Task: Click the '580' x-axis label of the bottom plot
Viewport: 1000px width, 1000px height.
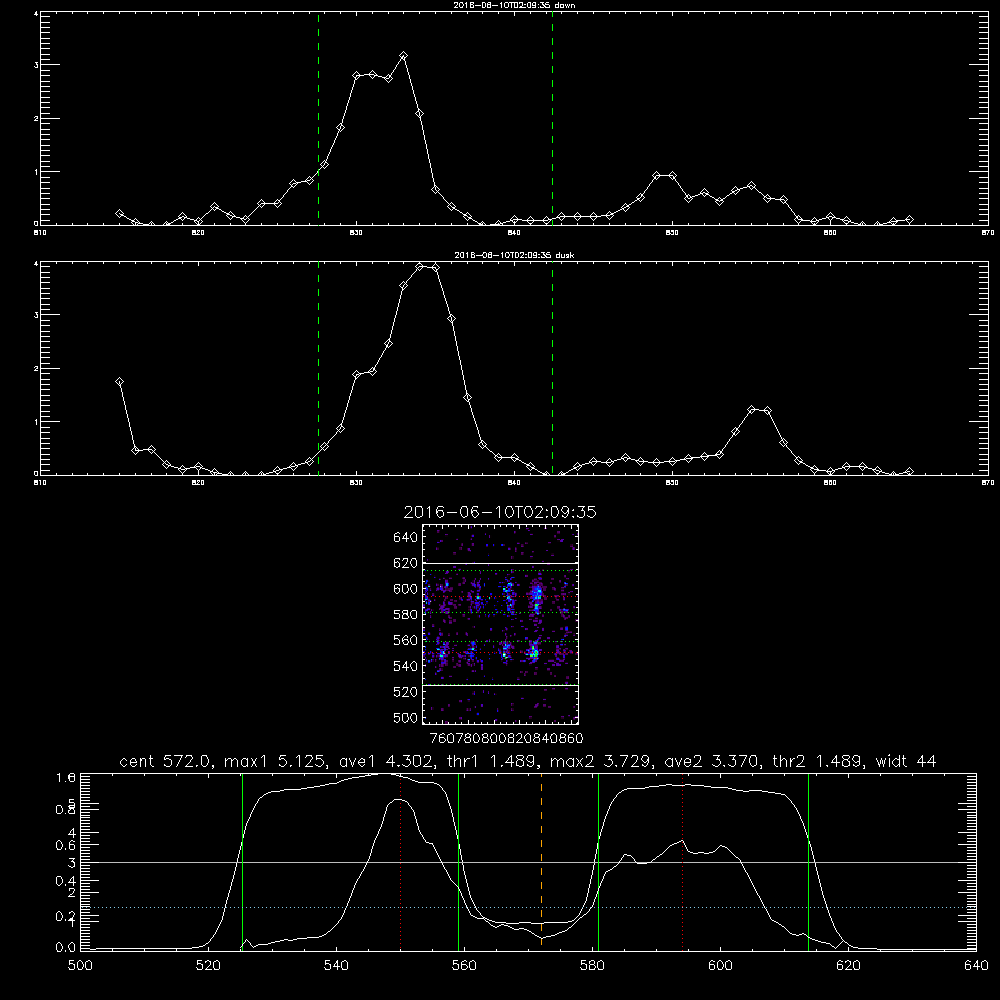Action: coord(592,966)
